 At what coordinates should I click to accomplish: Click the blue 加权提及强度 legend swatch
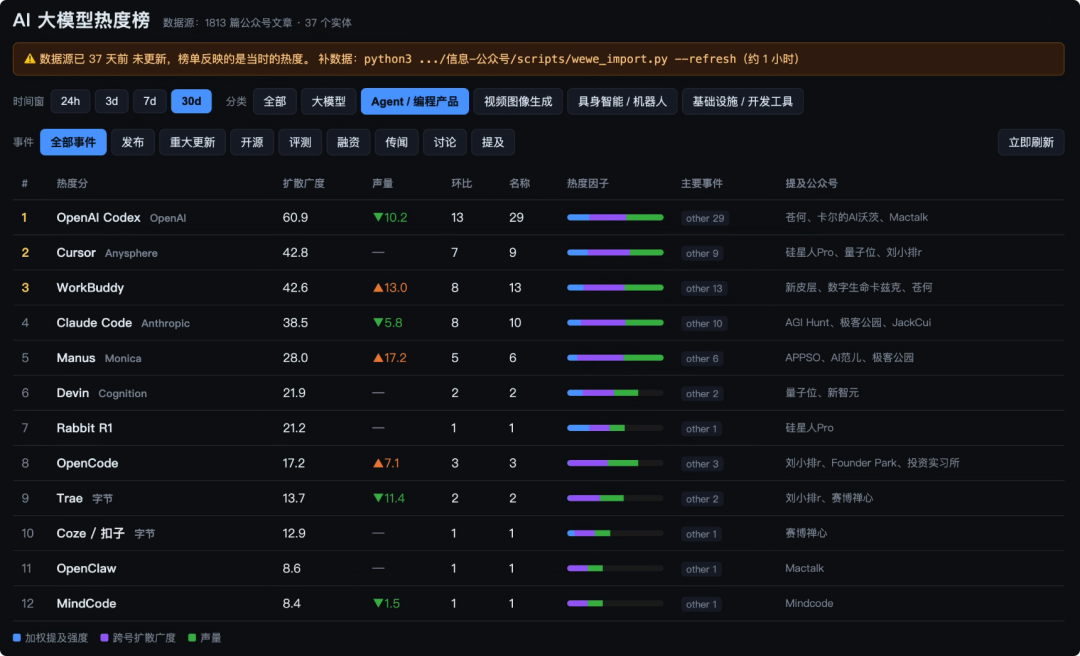(x=17, y=639)
